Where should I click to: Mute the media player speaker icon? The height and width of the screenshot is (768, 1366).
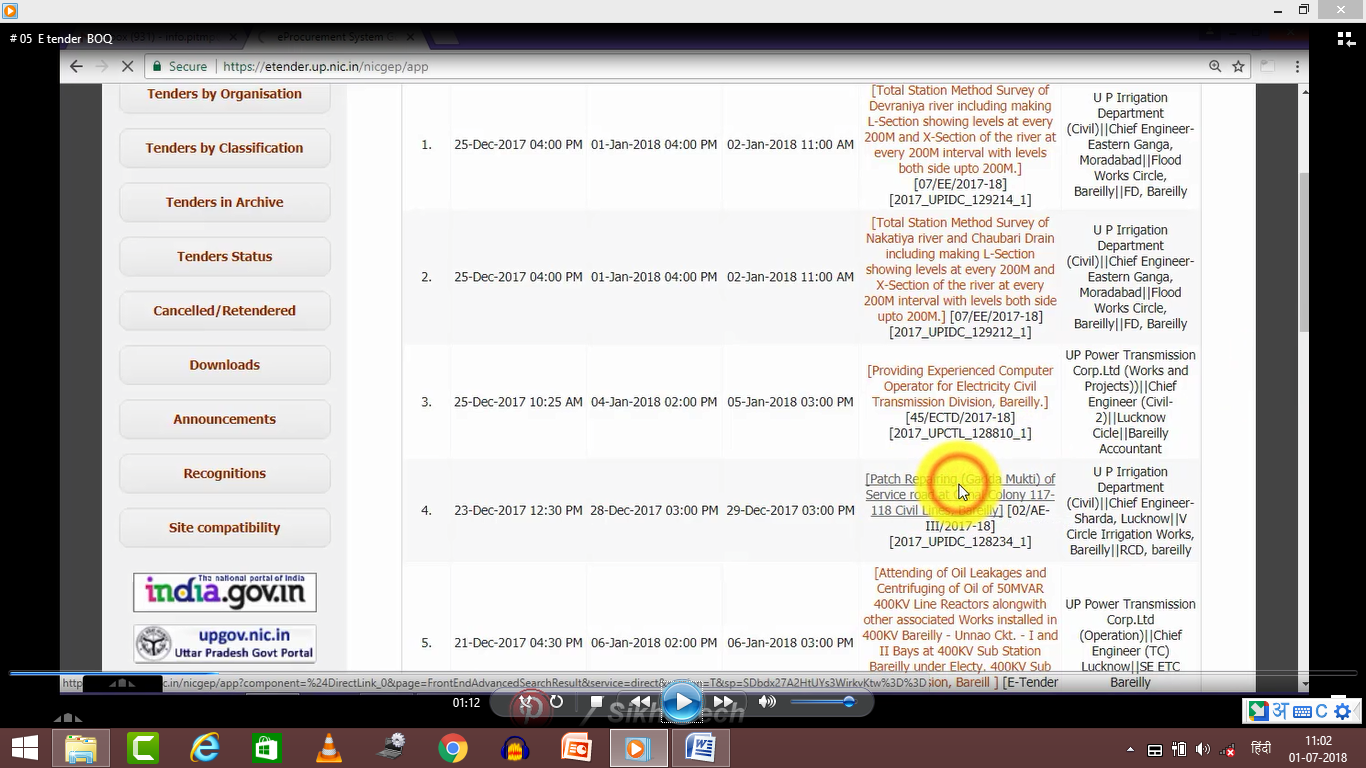(767, 702)
